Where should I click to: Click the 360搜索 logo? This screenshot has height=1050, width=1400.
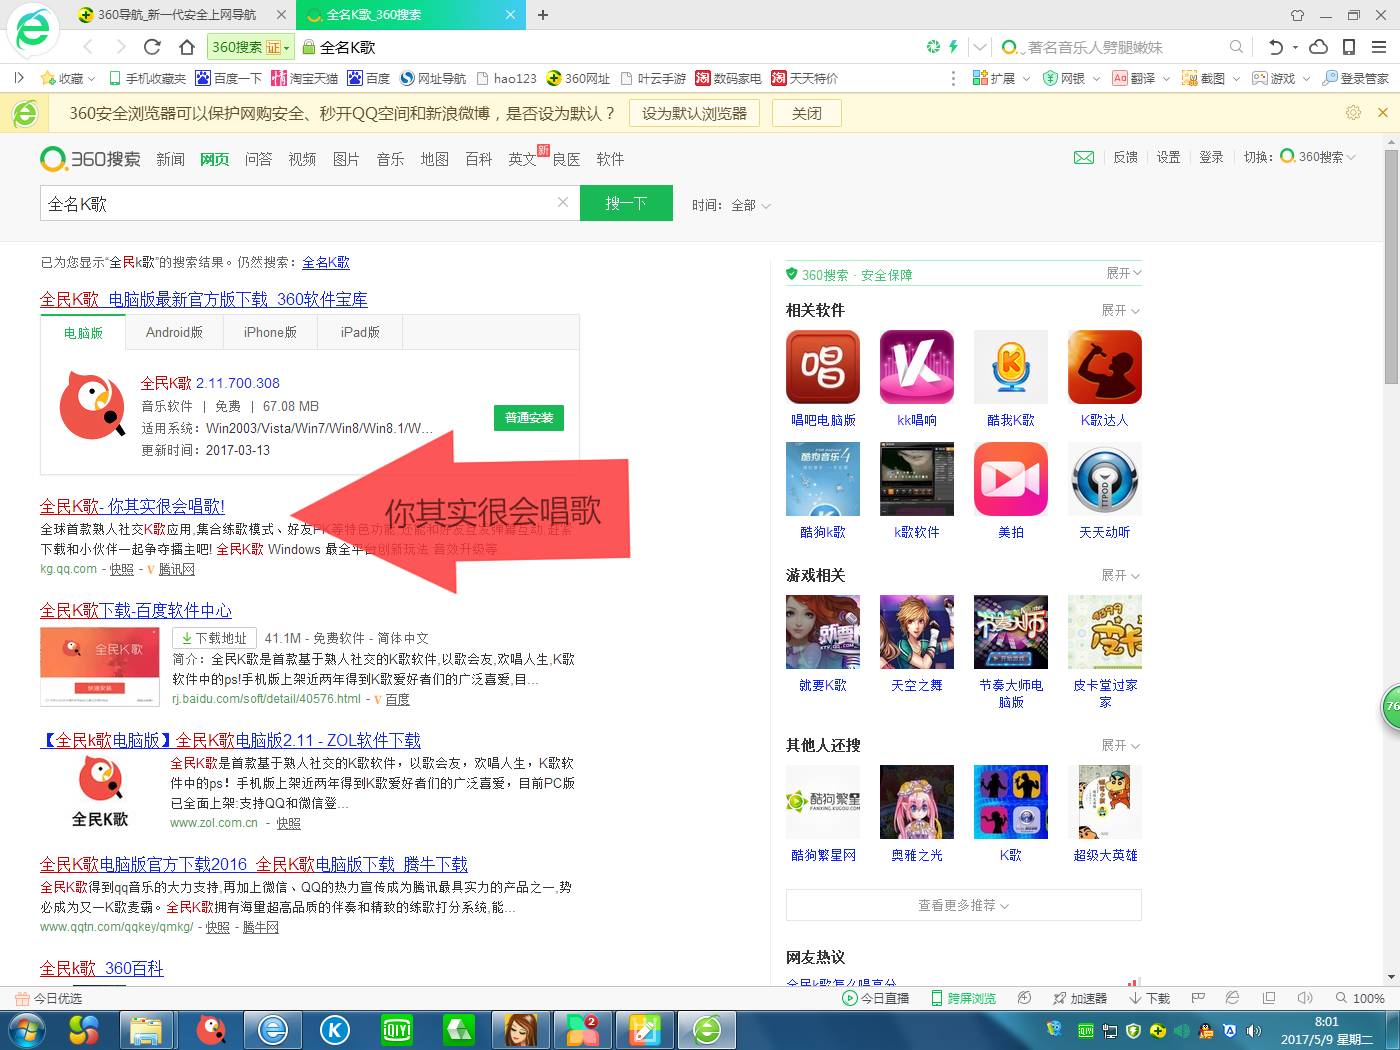[90, 159]
